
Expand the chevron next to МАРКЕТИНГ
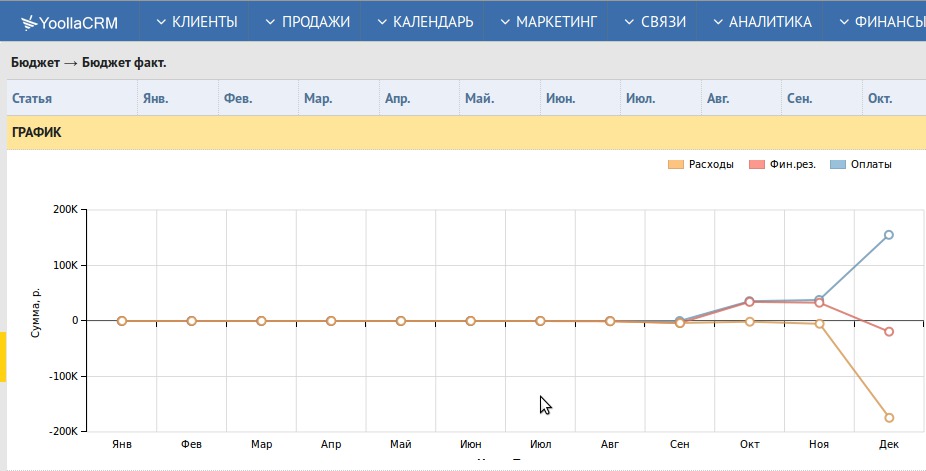[x=505, y=22]
